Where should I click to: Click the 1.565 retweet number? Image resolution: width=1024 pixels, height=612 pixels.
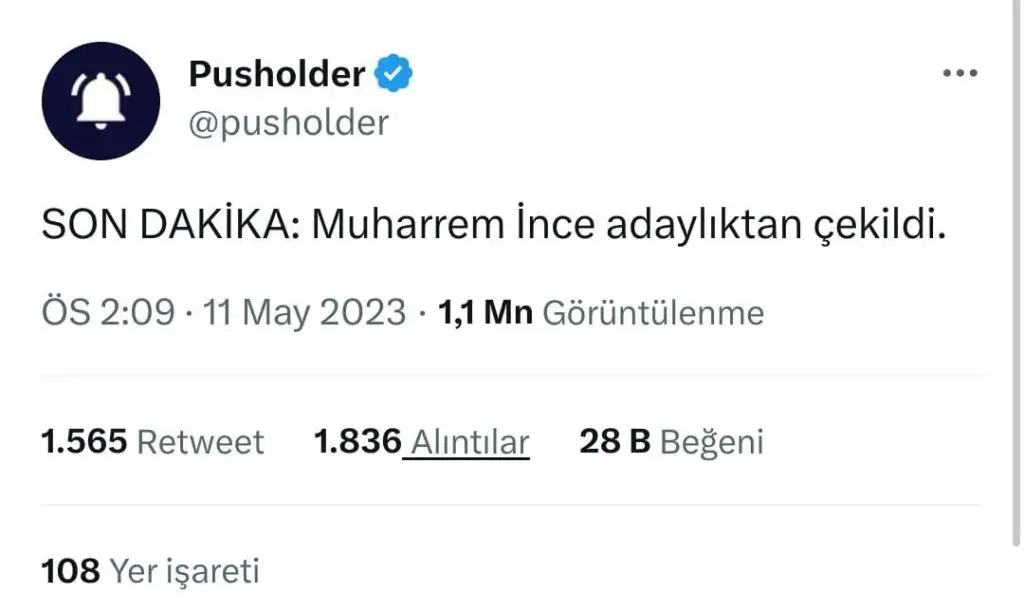(x=84, y=441)
